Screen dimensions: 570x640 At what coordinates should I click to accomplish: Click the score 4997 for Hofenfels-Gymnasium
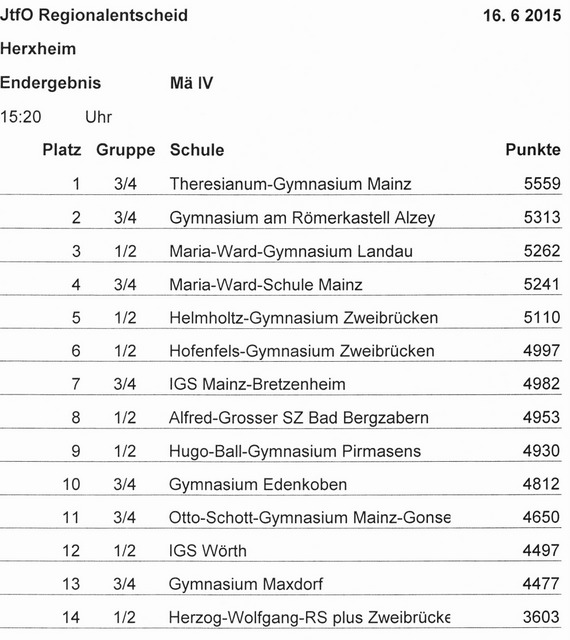[x=541, y=350]
